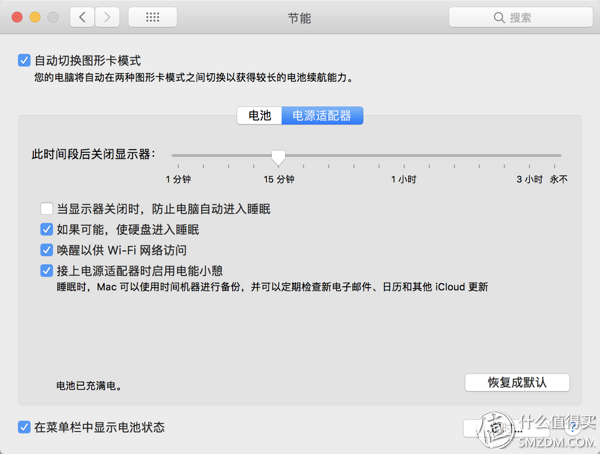Click the 恢复成默认 button
The width and height of the screenshot is (600, 454).
click(x=517, y=382)
